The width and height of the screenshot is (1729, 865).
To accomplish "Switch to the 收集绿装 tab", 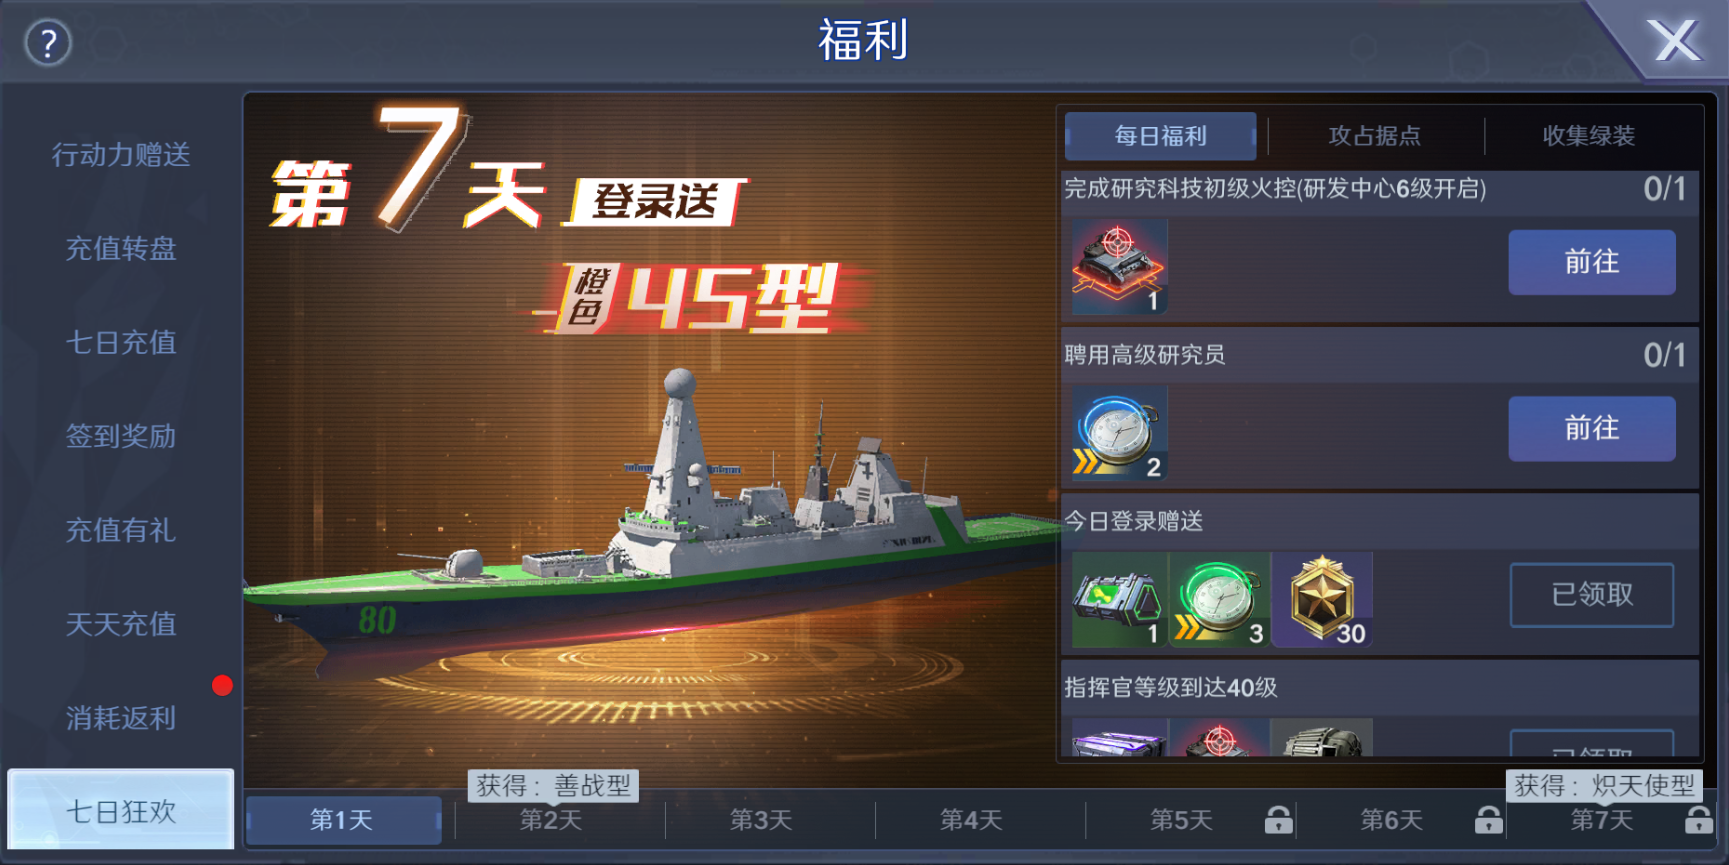I will click(x=1589, y=136).
